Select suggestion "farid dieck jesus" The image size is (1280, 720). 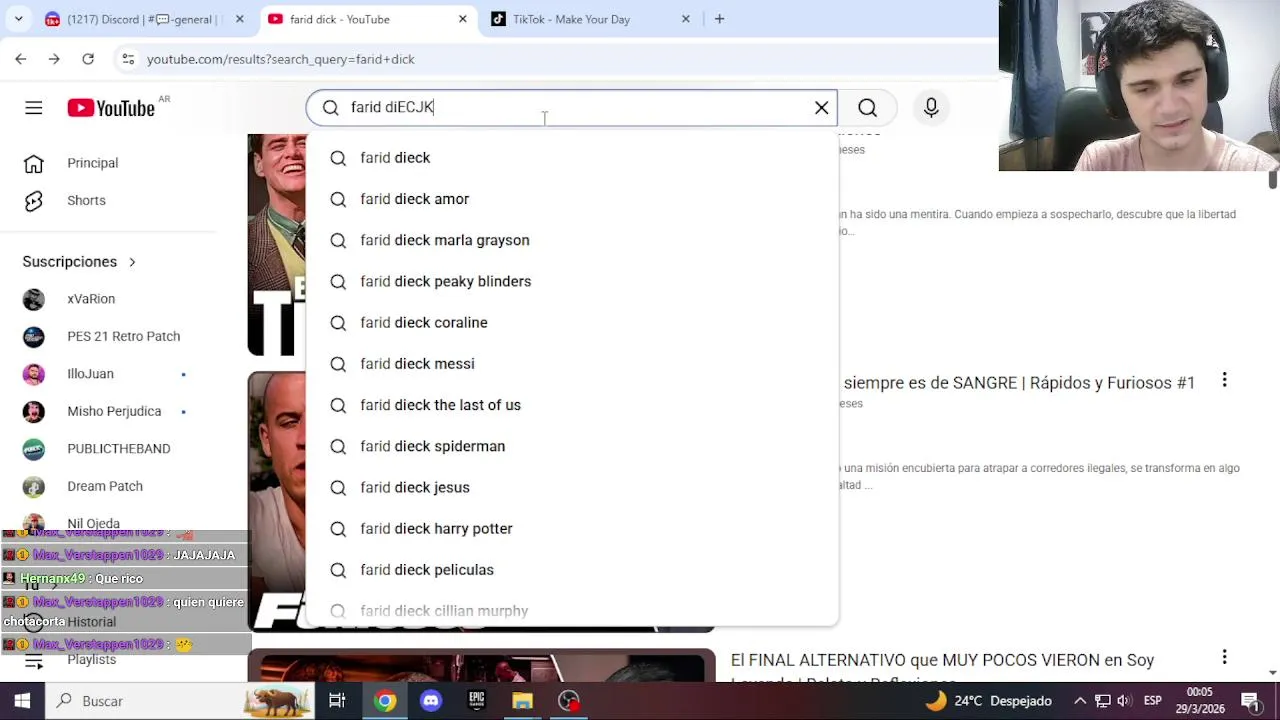pos(572,487)
